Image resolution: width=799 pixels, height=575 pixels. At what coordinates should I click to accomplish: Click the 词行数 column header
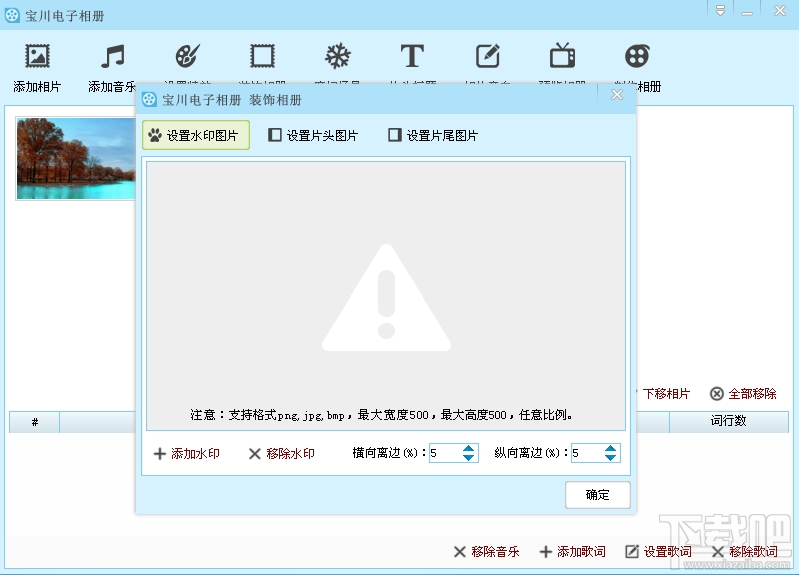point(729,421)
